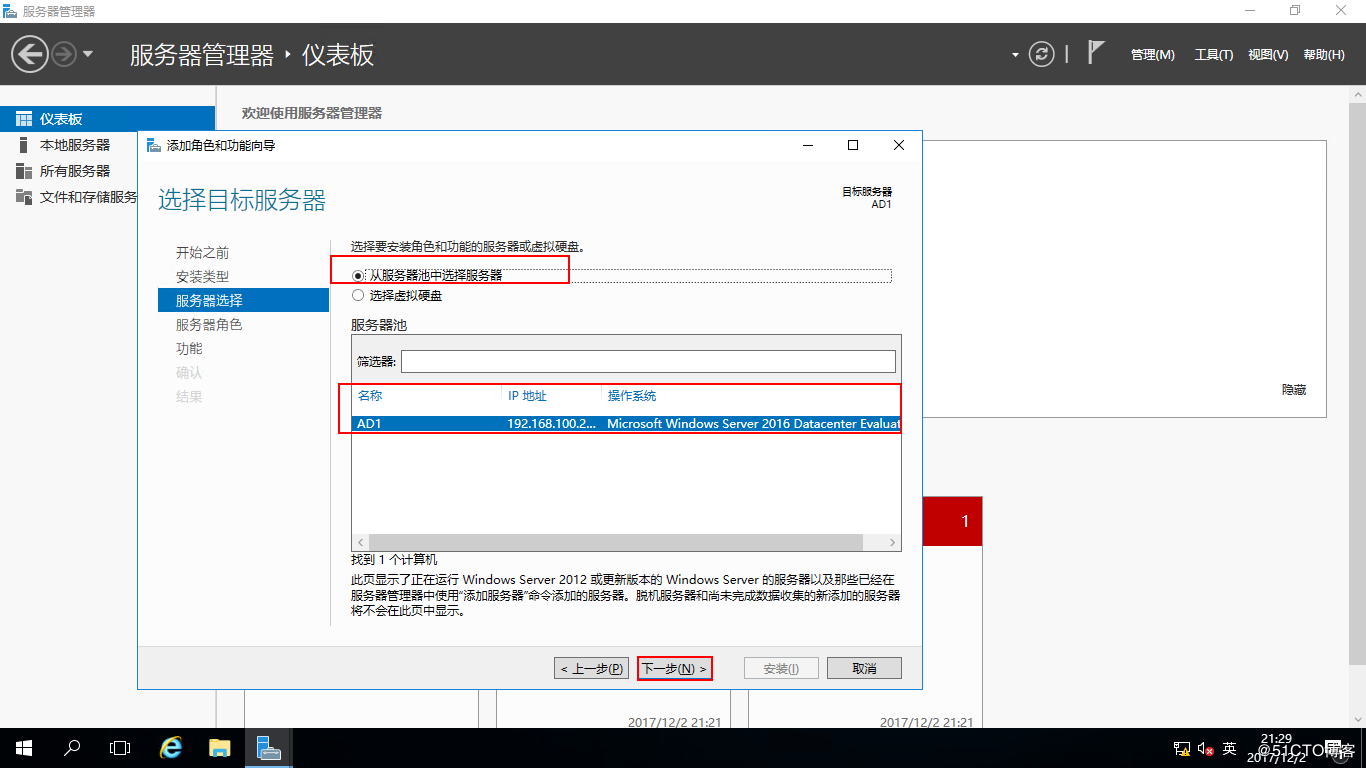
Task: Click the horizontal scrollbar of the server pool
Action: (616, 542)
